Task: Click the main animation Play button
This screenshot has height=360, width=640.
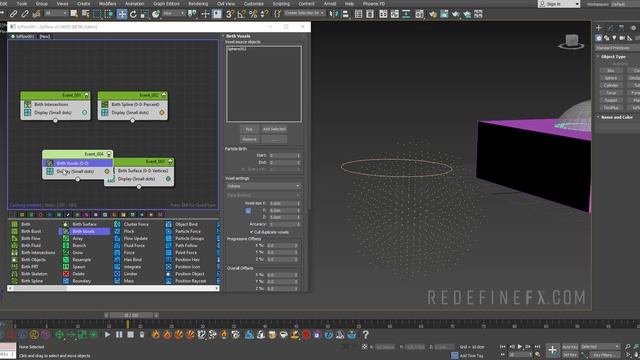Action: [520, 347]
